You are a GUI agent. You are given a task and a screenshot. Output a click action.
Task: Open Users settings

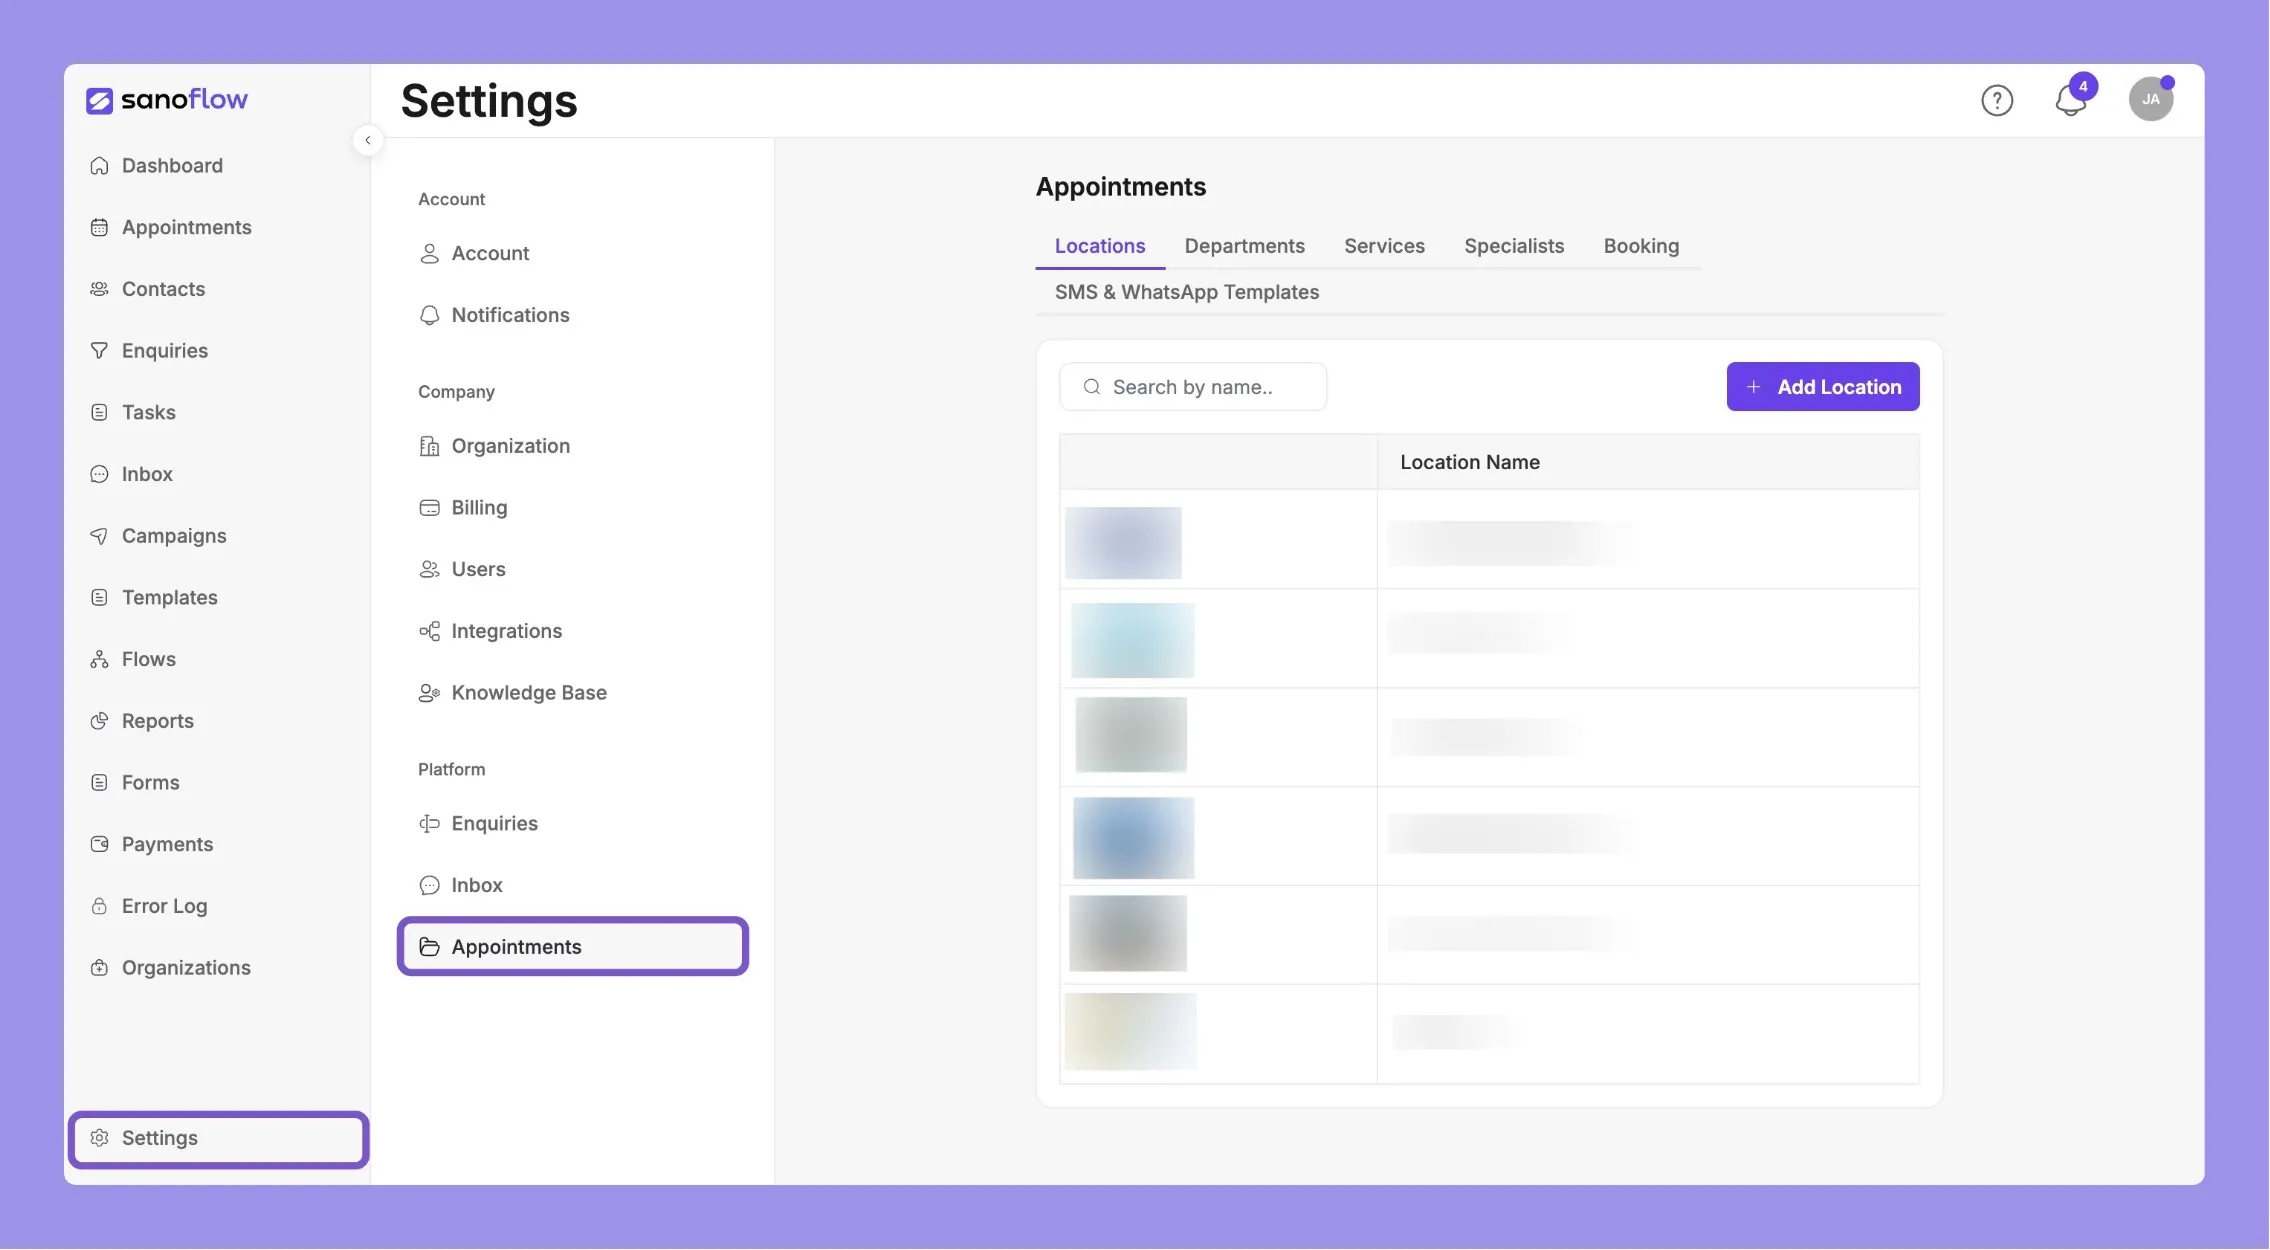pyautogui.click(x=478, y=570)
